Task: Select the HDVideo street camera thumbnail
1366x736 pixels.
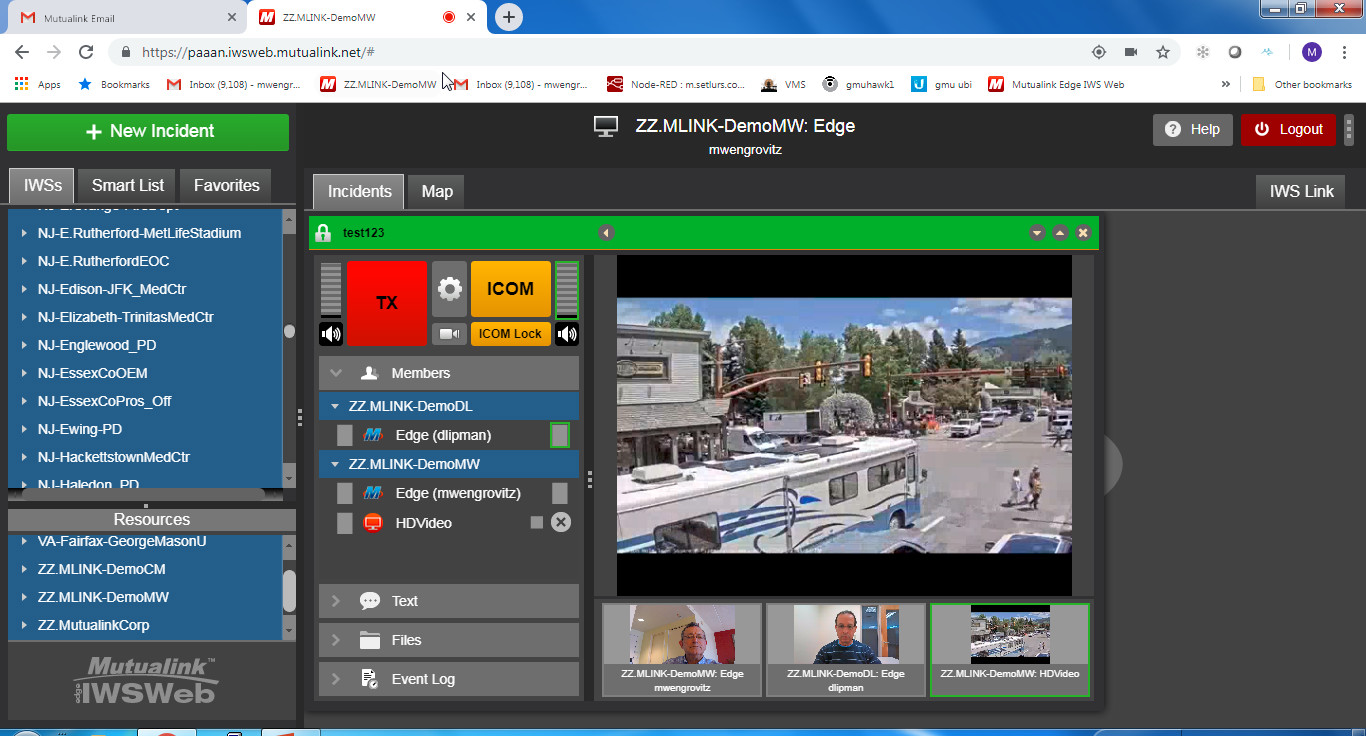Action: tap(1010, 649)
